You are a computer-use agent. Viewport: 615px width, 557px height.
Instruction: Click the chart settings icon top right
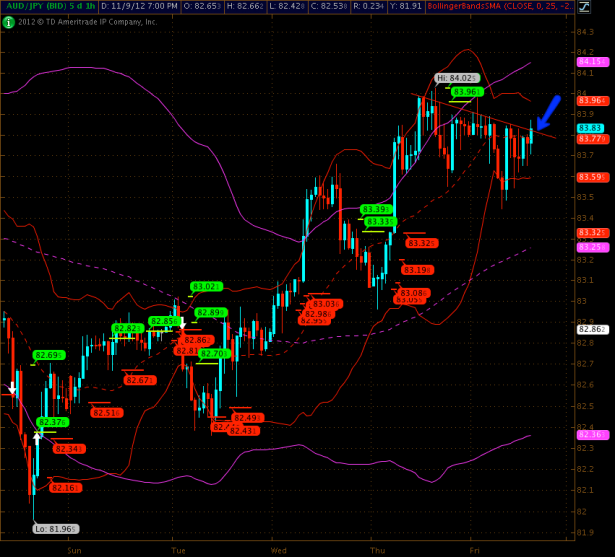pyautogui.click(x=583, y=7)
